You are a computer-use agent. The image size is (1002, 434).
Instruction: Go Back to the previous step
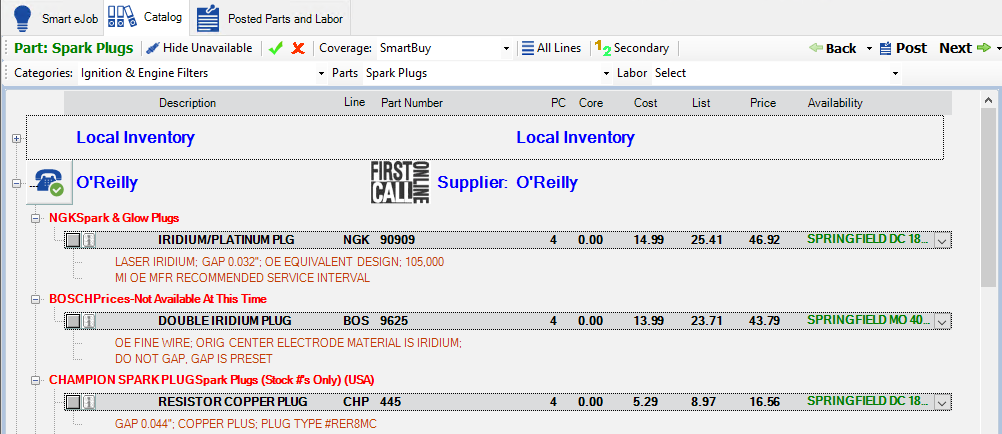click(833, 49)
